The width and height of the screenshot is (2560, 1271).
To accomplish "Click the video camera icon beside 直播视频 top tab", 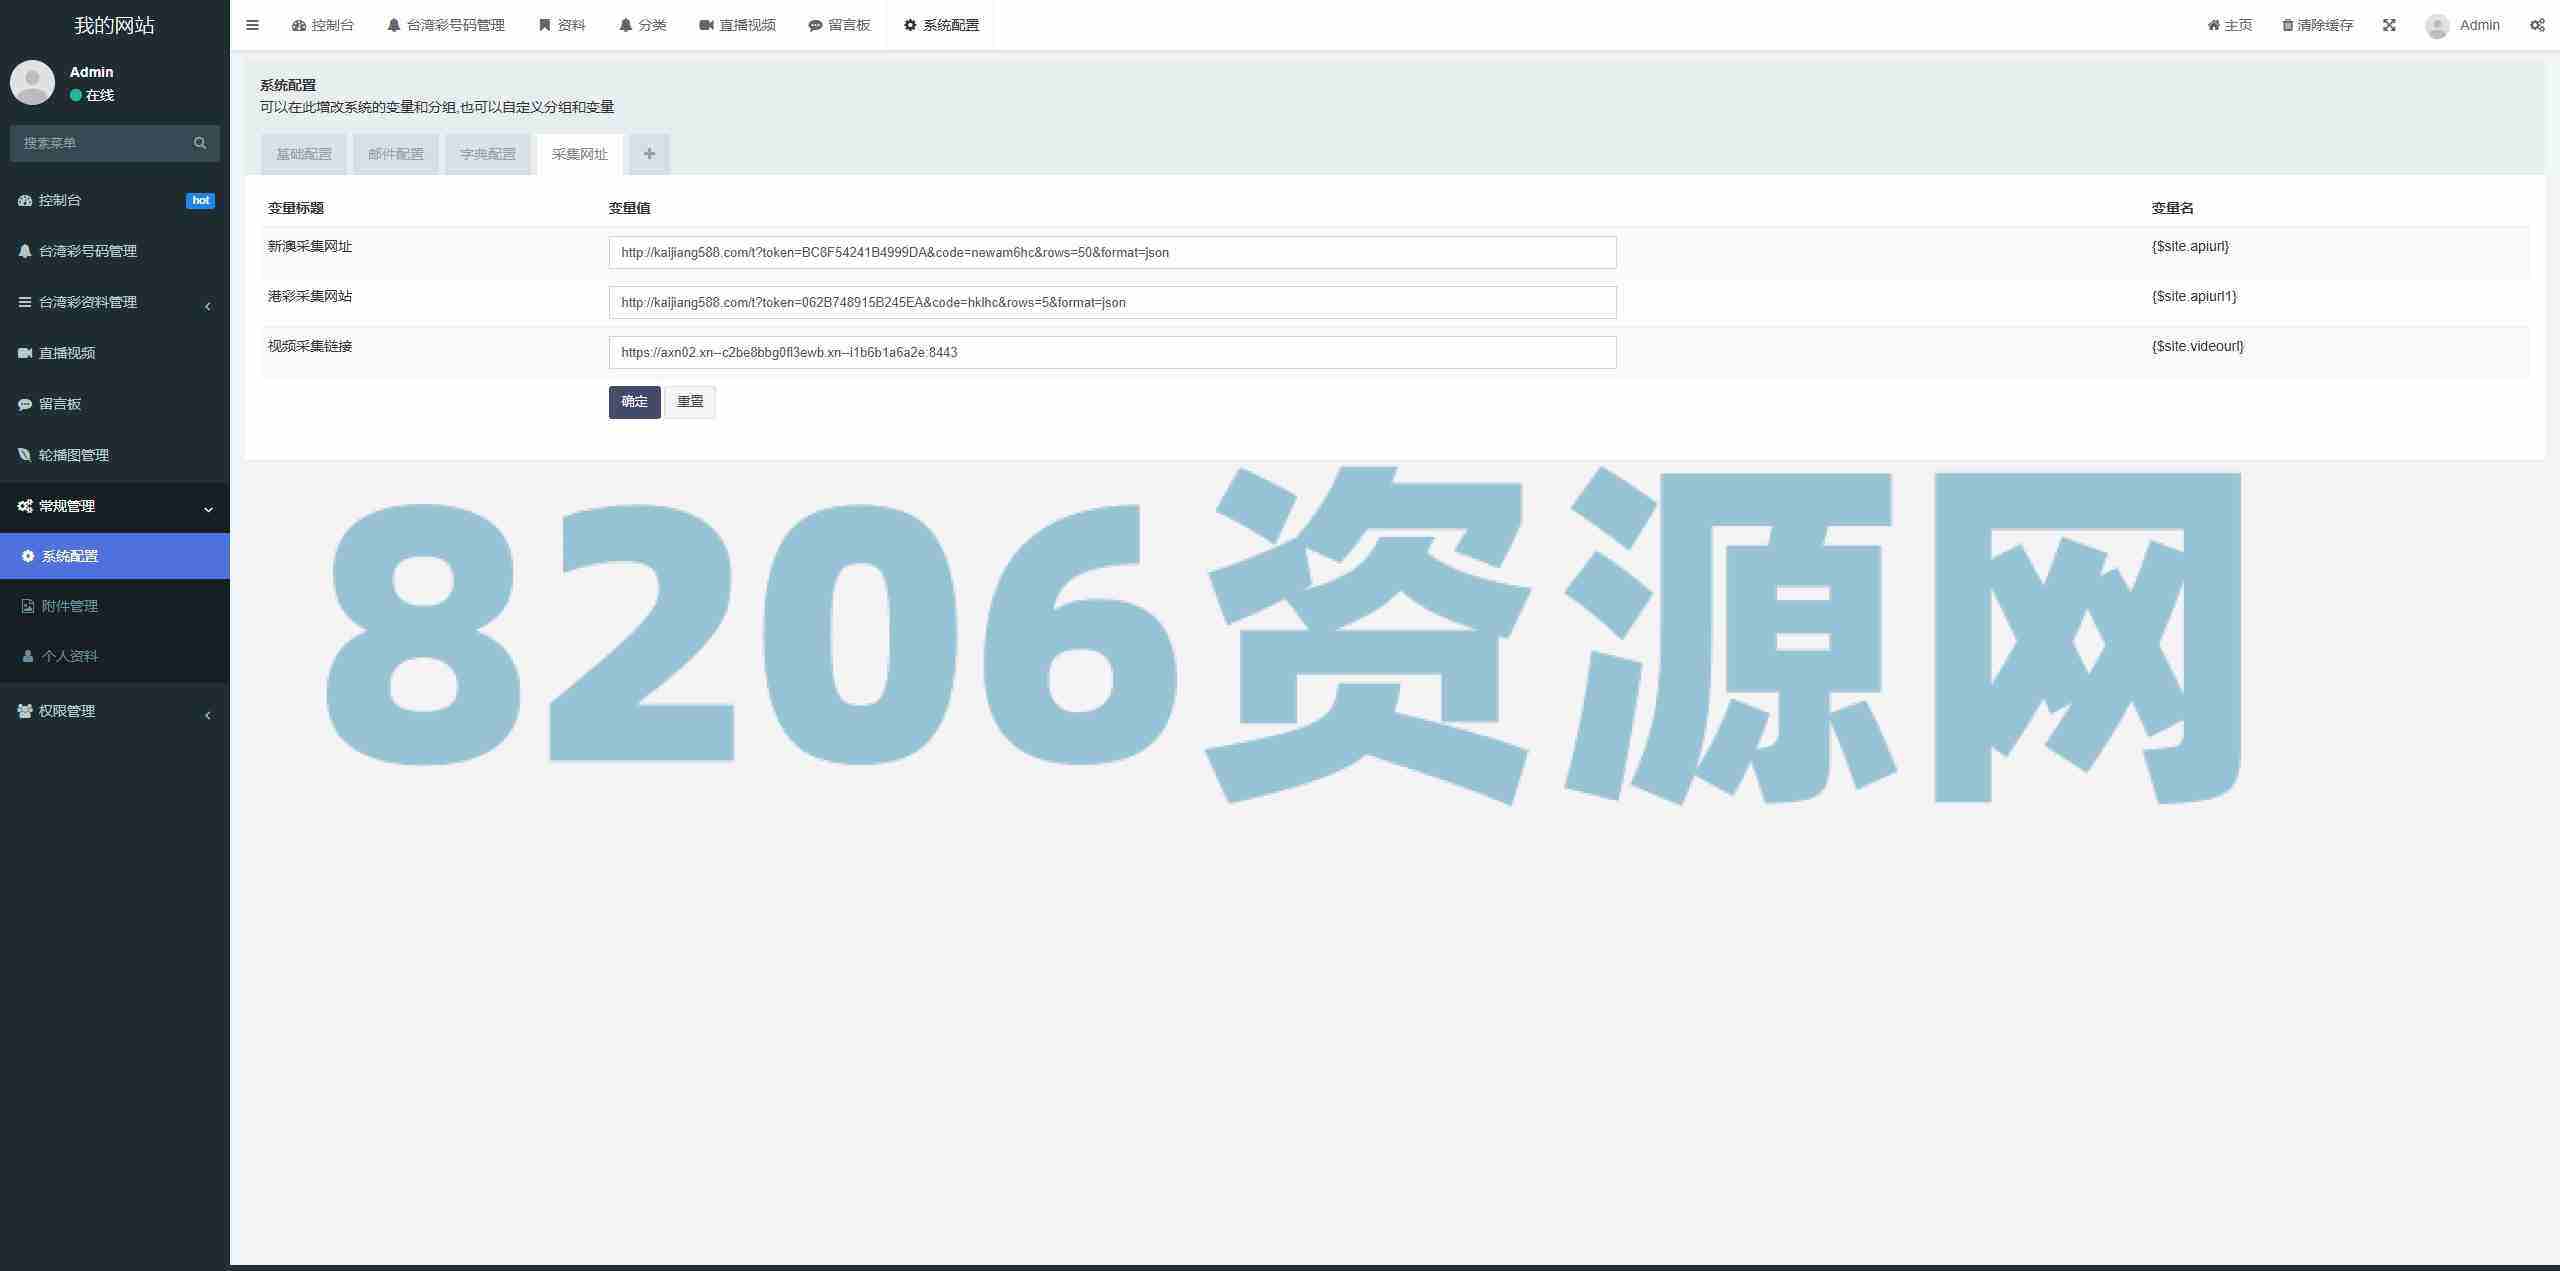I will coord(706,25).
